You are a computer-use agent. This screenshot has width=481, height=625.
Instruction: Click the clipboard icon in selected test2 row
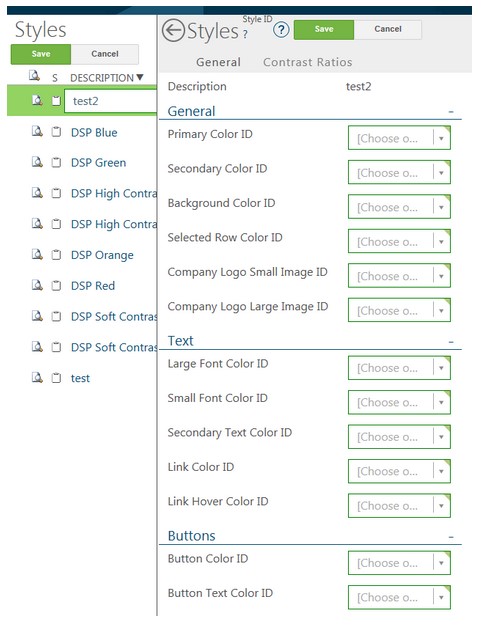57,101
